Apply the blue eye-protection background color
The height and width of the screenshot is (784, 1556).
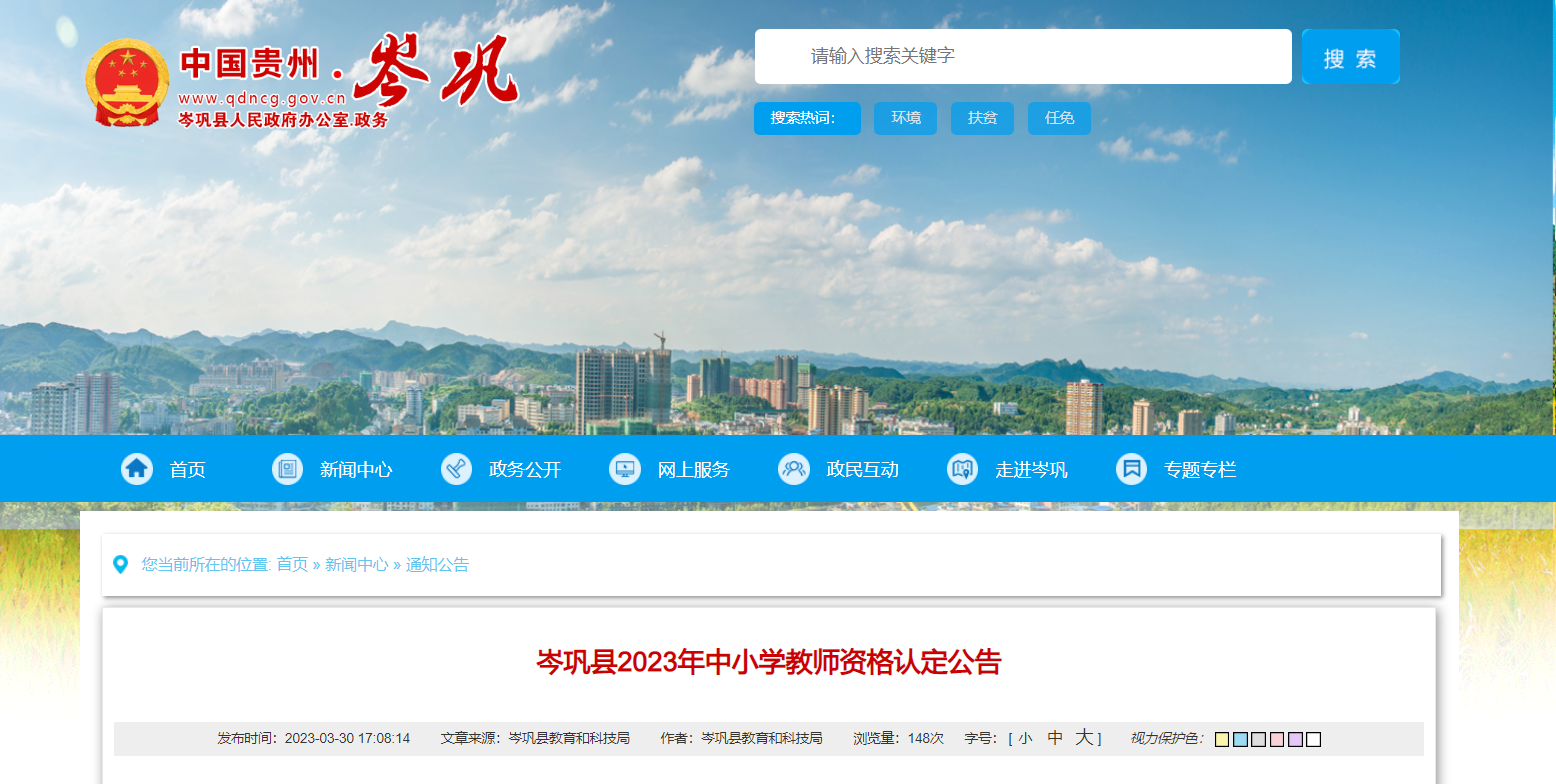pyautogui.click(x=1240, y=740)
